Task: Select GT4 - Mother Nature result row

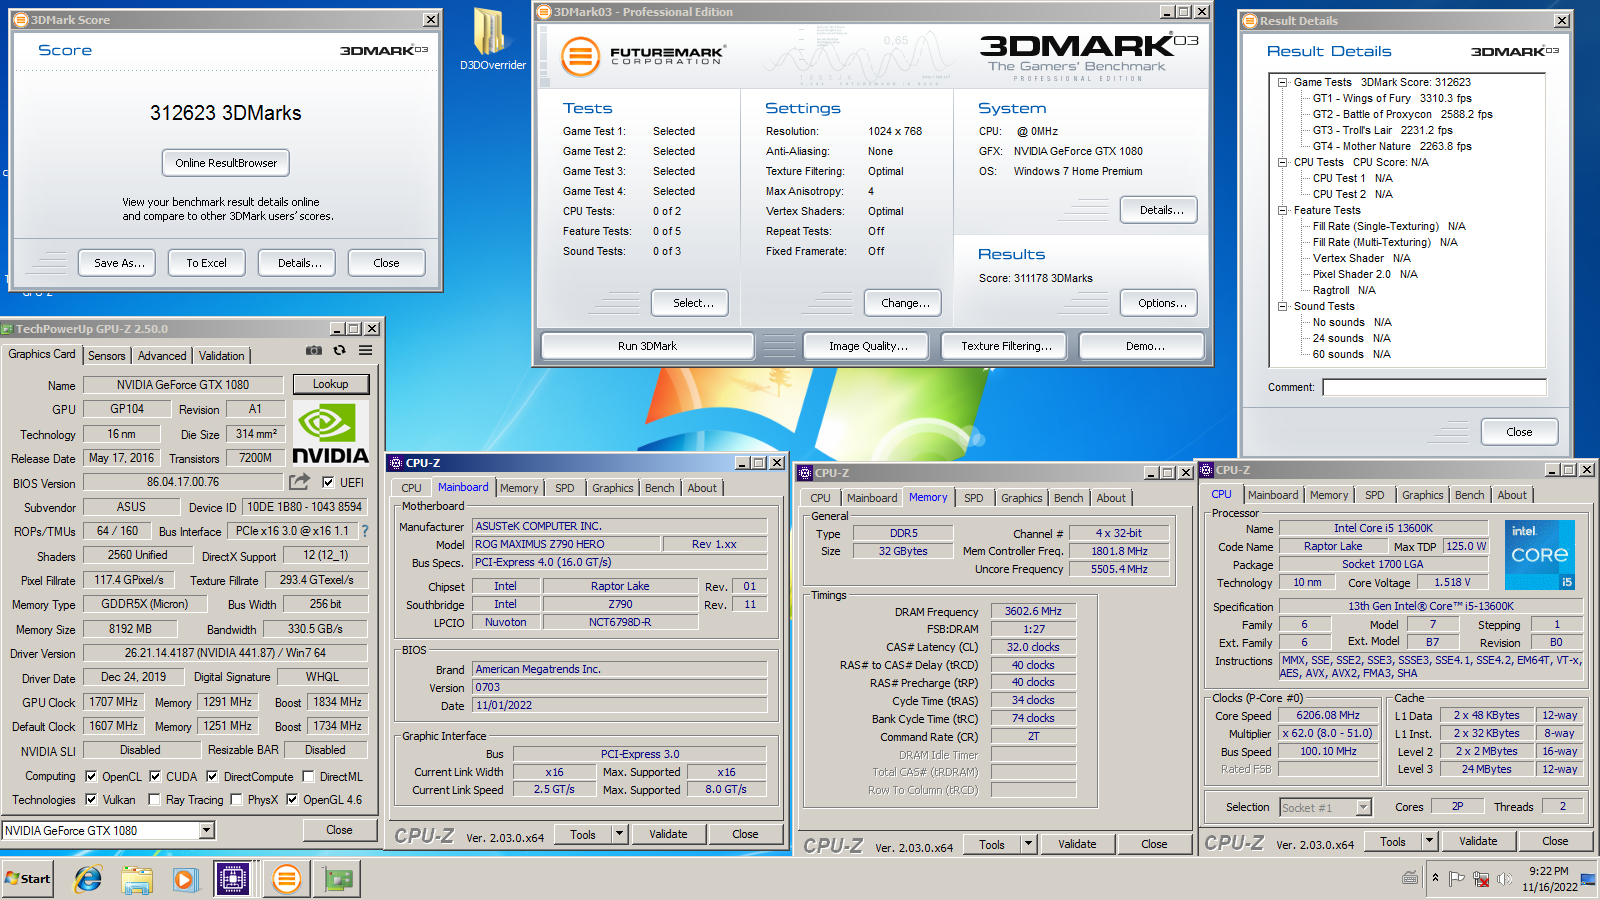Action: point(1392,146)
